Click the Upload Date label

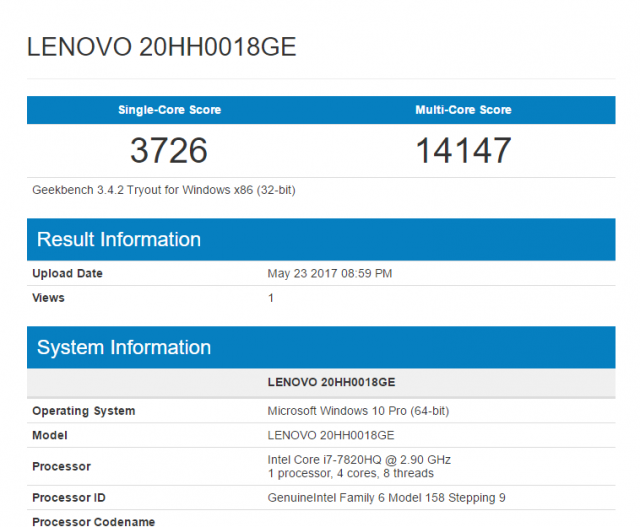click(x=67, y=274)
